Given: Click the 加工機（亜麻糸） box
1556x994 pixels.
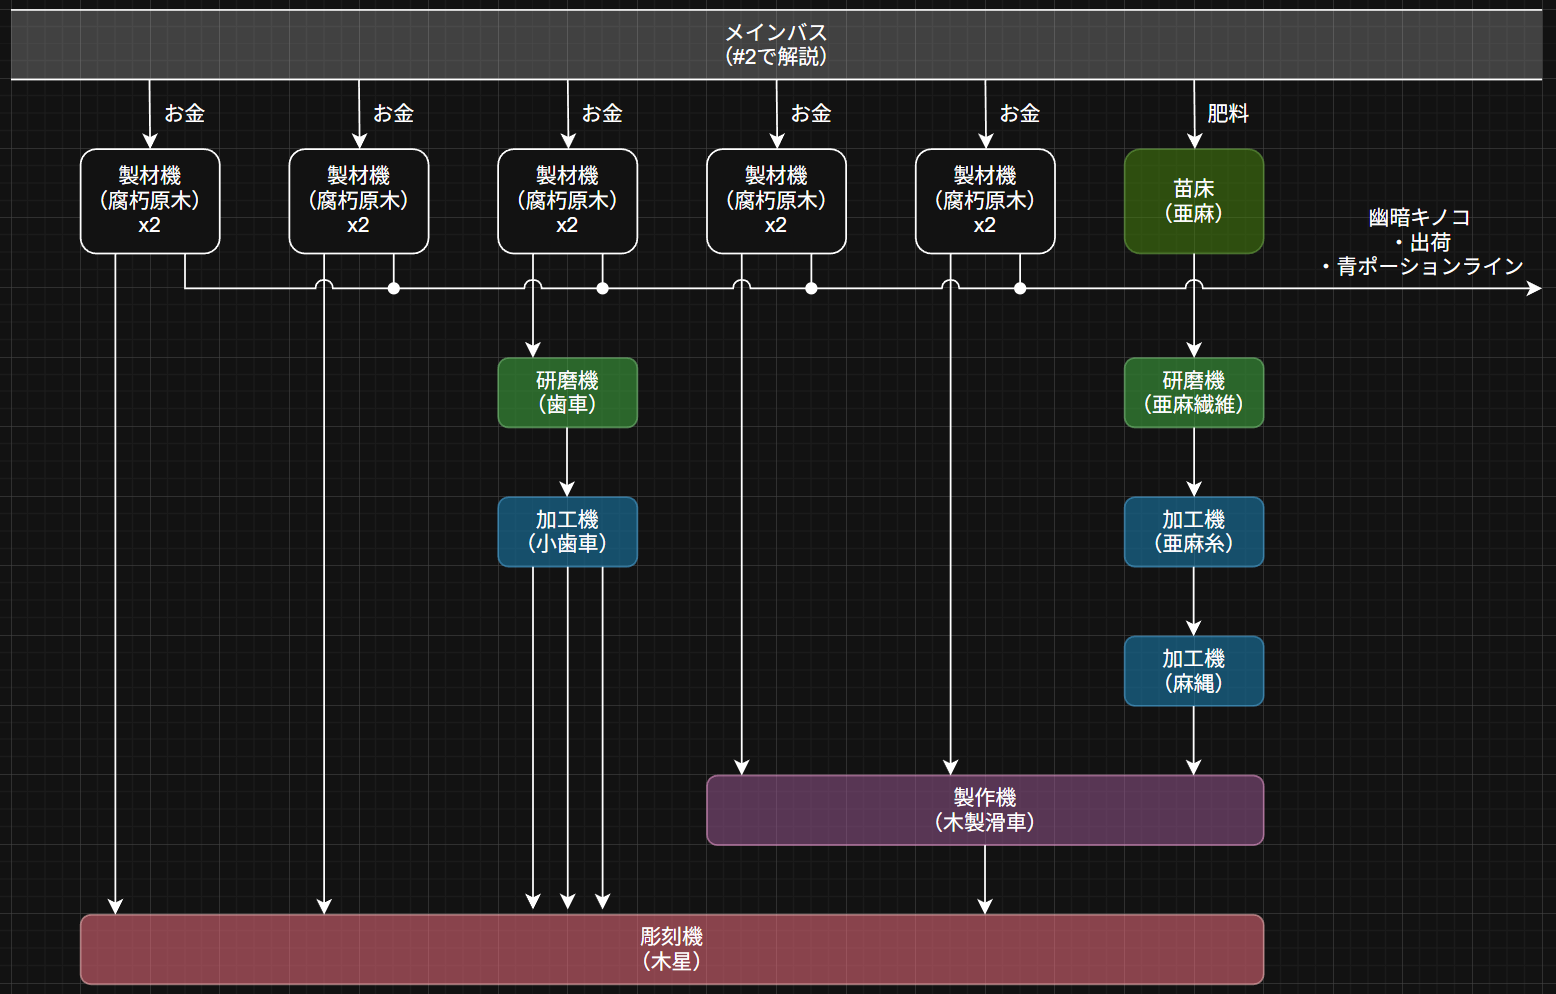Looking at the screenshot, I should 1193,532.
